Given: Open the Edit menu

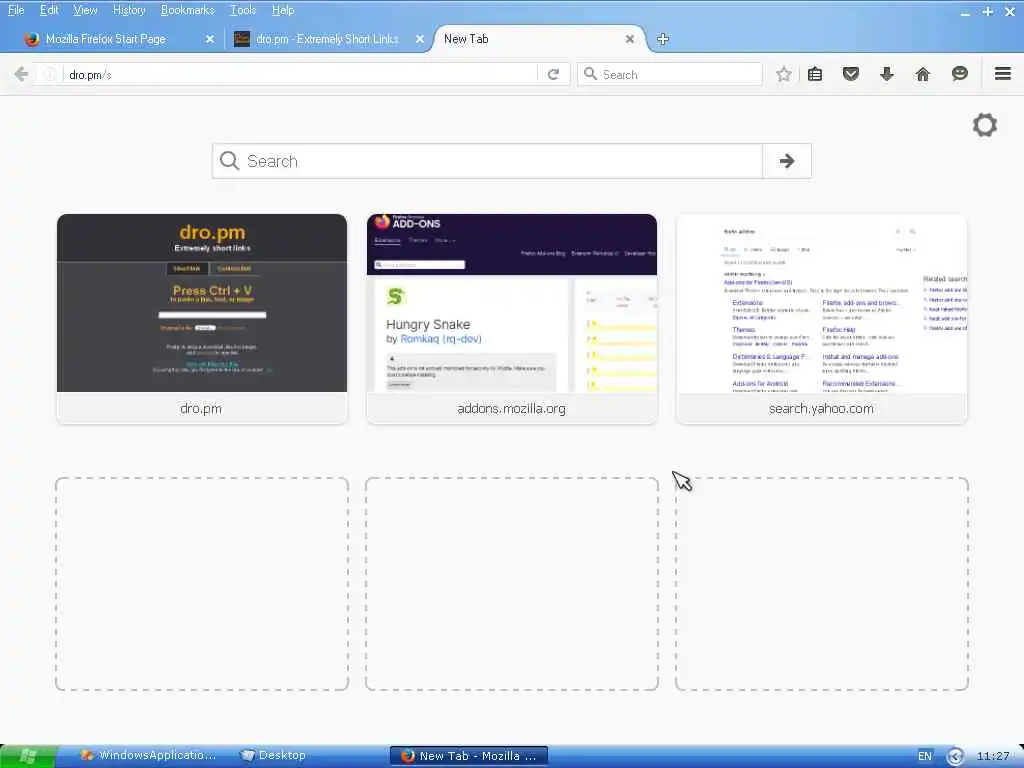Looking at the screenshot, I should (x=49, y=10).
